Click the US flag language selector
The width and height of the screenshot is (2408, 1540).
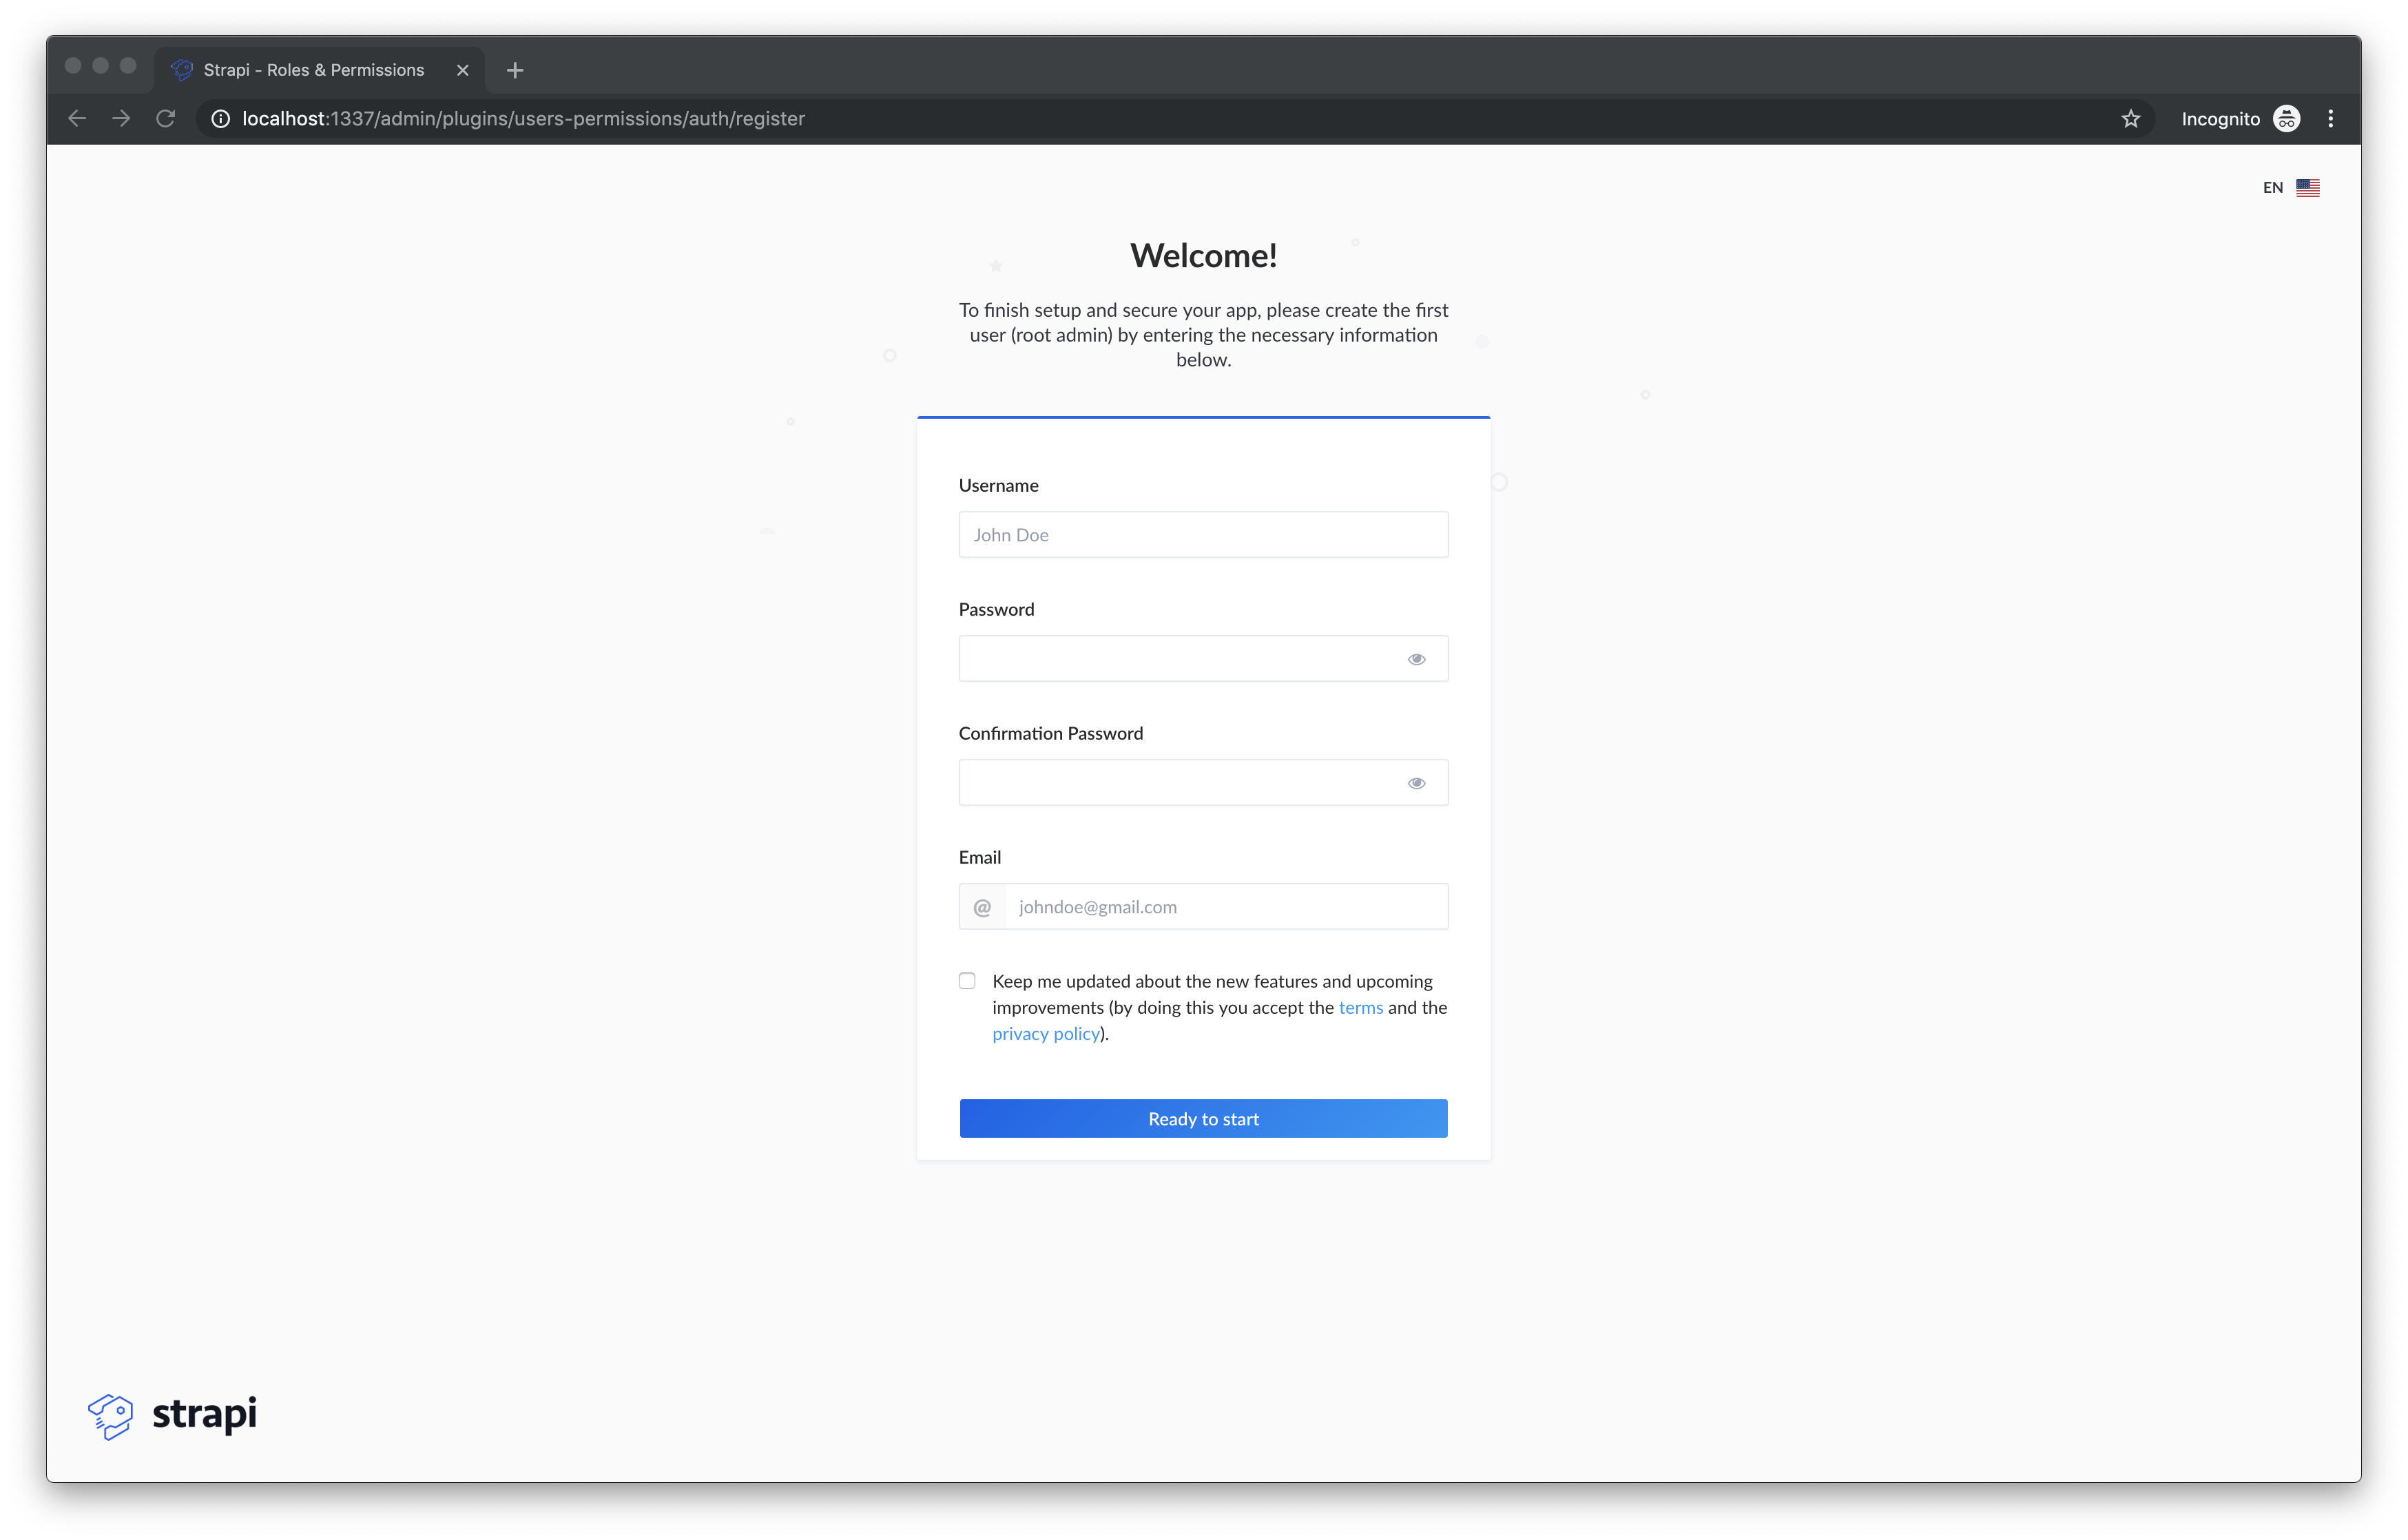pos(2308,188)
